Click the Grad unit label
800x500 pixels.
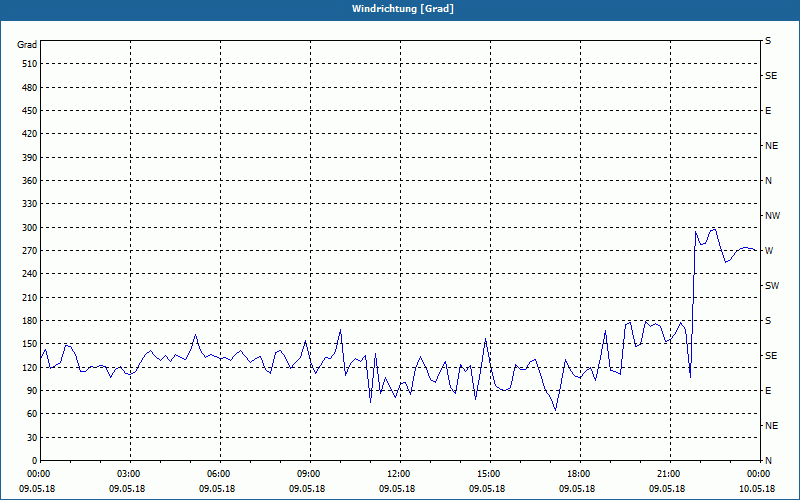[27, 45]
